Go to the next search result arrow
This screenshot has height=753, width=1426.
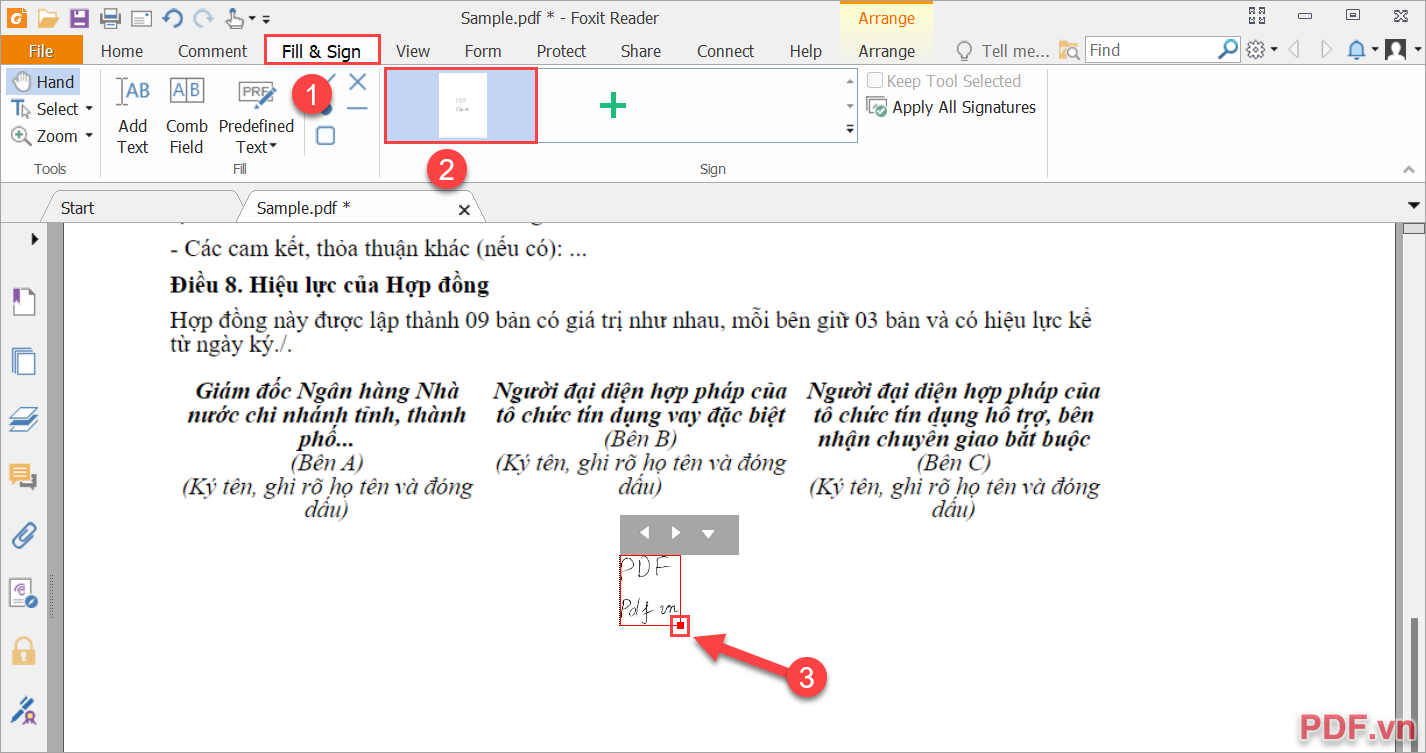[x=1327, y=50]
